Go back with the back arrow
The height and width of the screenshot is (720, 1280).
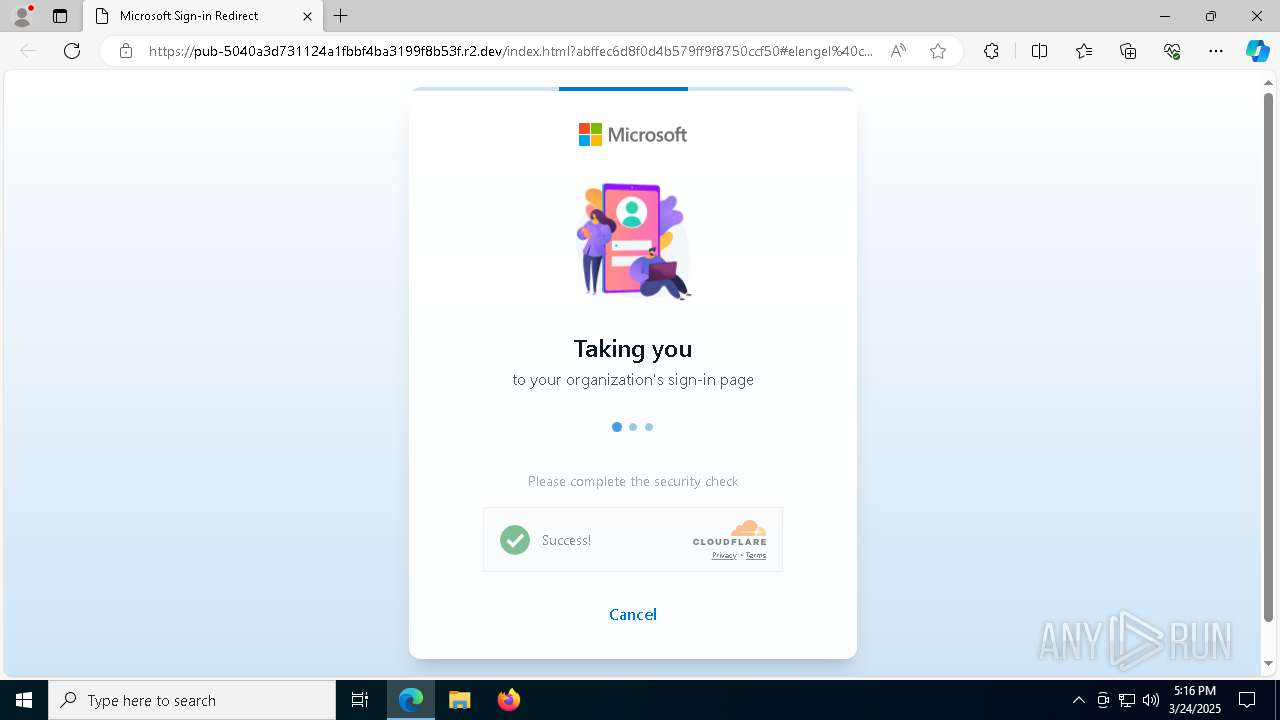[x=28, y=51]
